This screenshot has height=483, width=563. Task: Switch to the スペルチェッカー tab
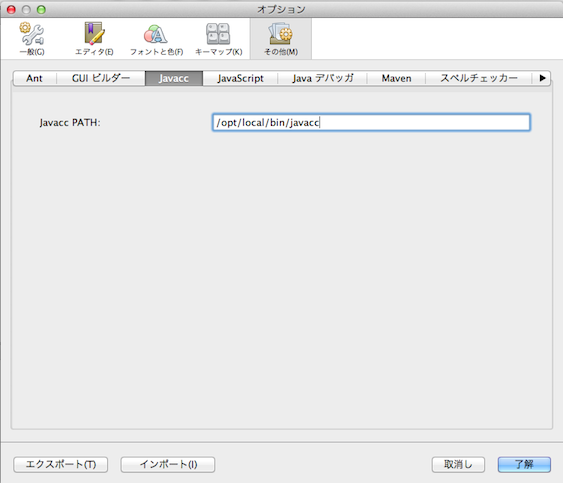click(479, 78)
